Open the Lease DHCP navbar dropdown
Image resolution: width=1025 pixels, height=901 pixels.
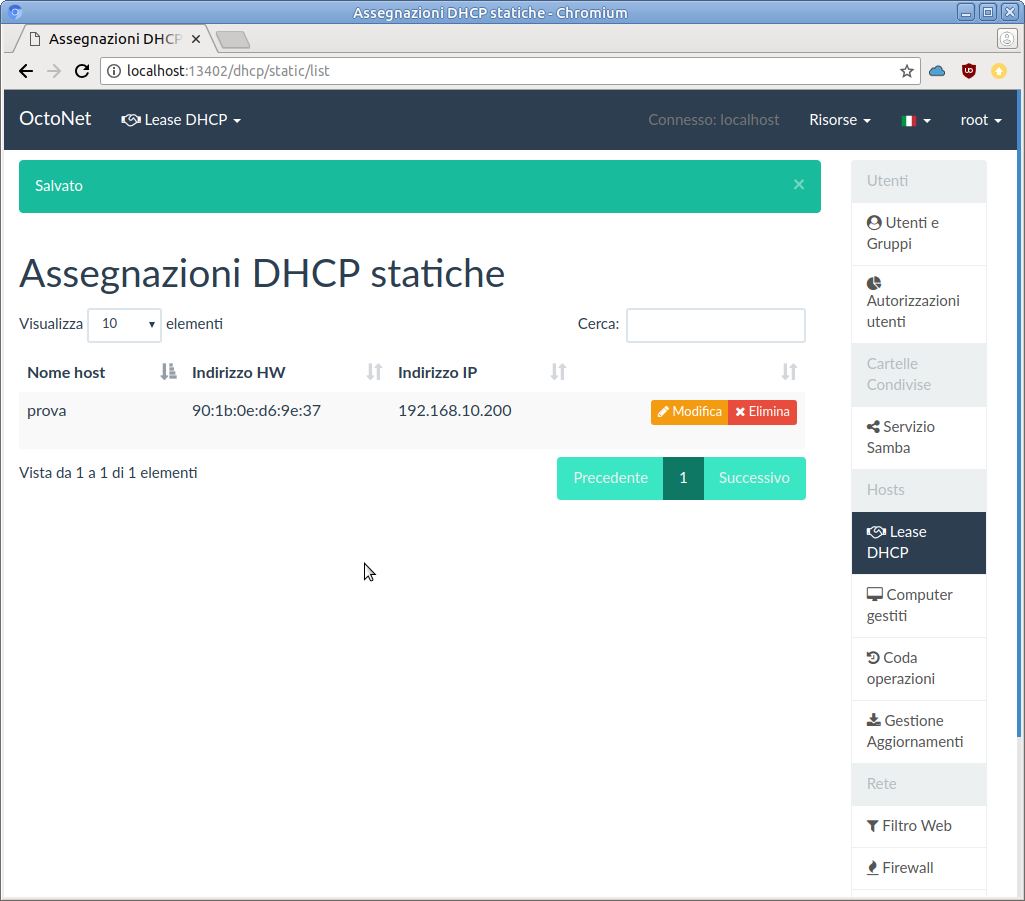[181, 120]
